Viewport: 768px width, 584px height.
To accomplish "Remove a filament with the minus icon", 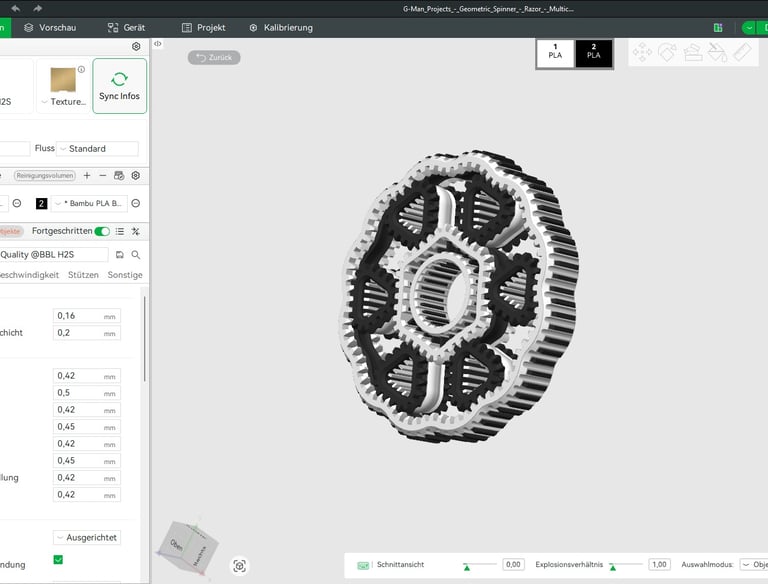I will click(x=102, y=175).
